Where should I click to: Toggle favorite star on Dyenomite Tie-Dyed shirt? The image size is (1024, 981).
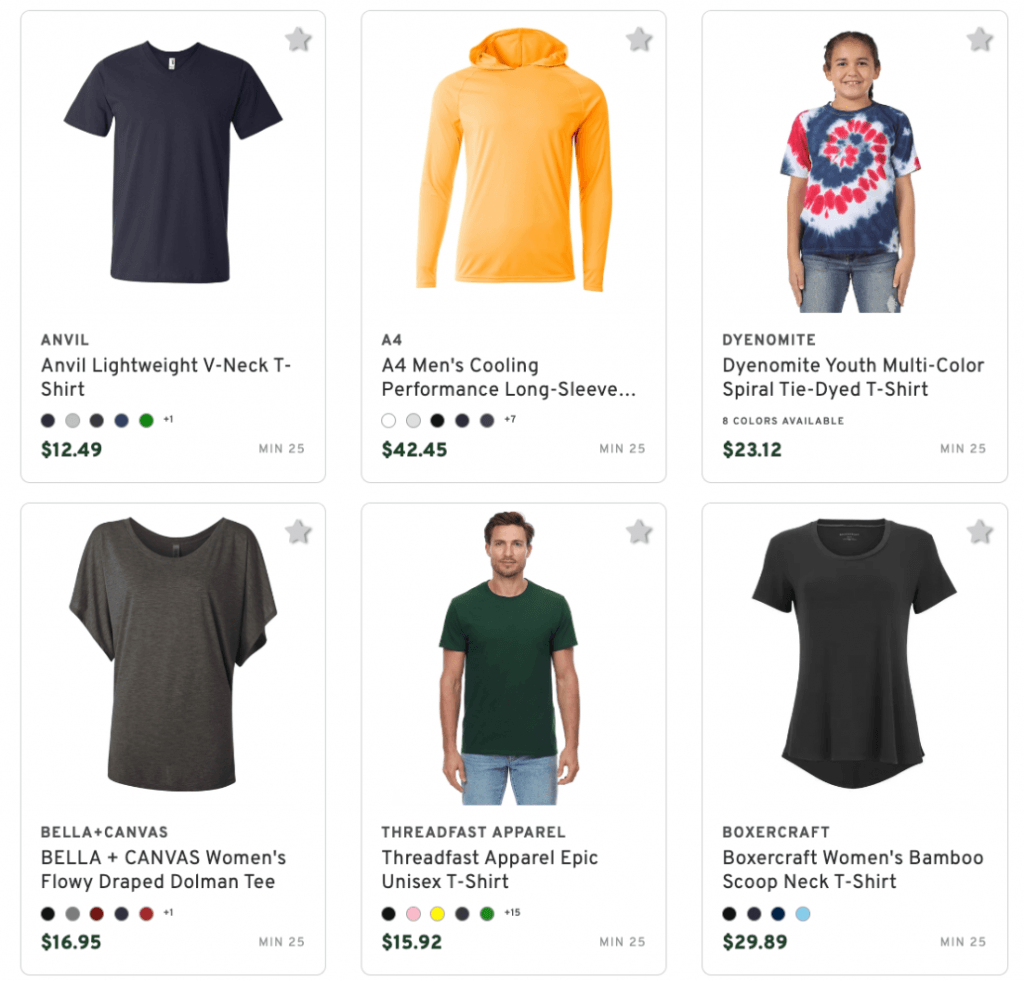(x=980, y=40)
